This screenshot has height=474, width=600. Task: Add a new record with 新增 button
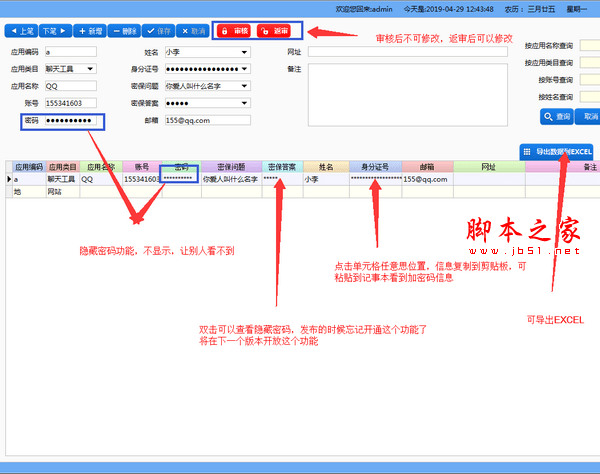[90, 31]
